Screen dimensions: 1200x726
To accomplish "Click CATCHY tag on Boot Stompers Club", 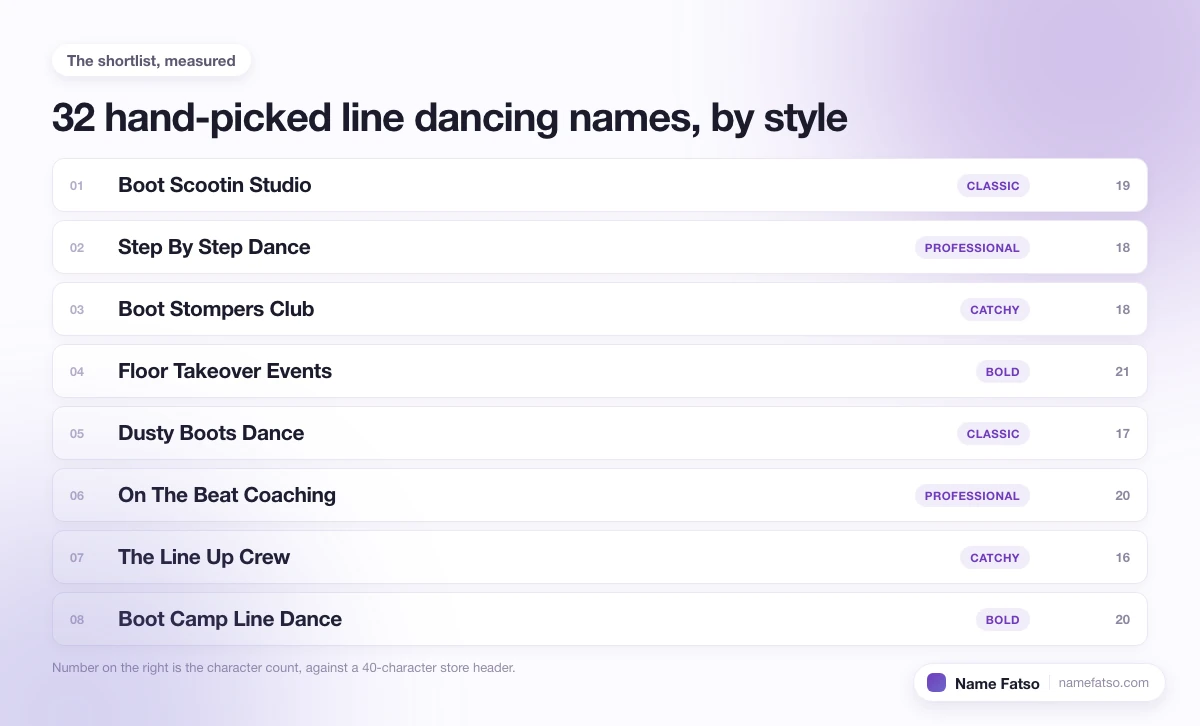I will tap(995, 310).
